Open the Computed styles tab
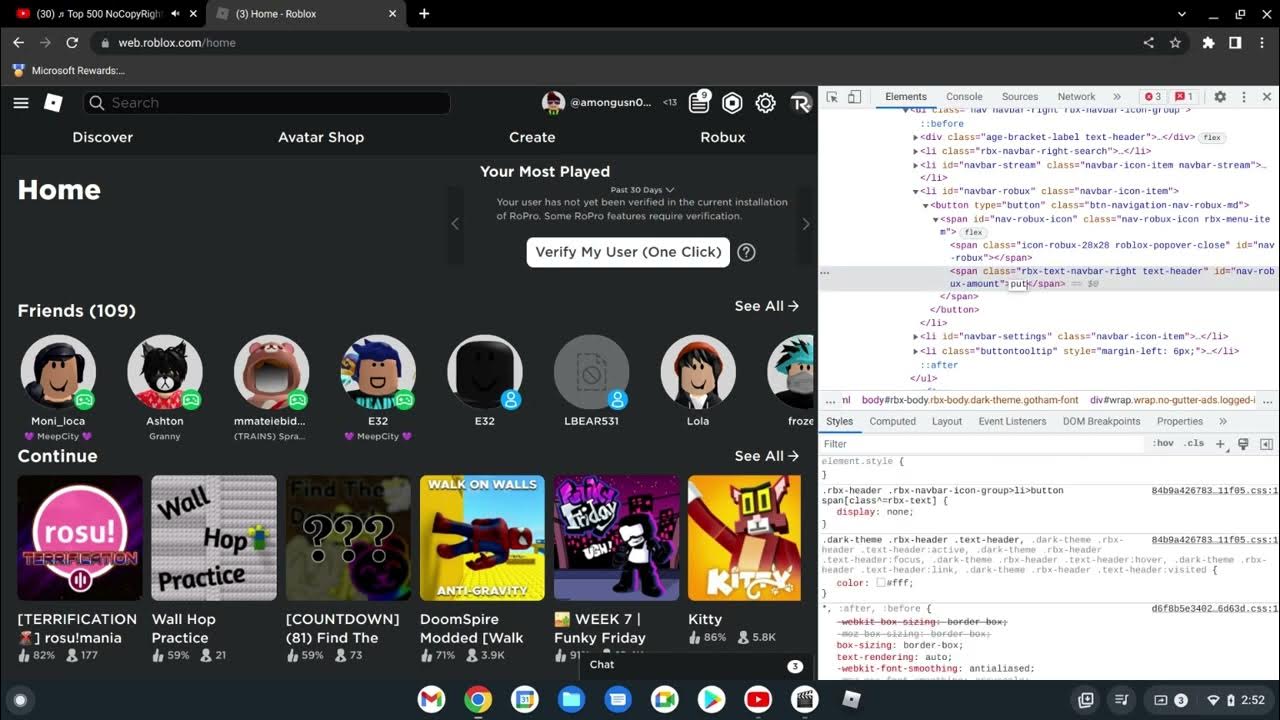 [892, 422]
